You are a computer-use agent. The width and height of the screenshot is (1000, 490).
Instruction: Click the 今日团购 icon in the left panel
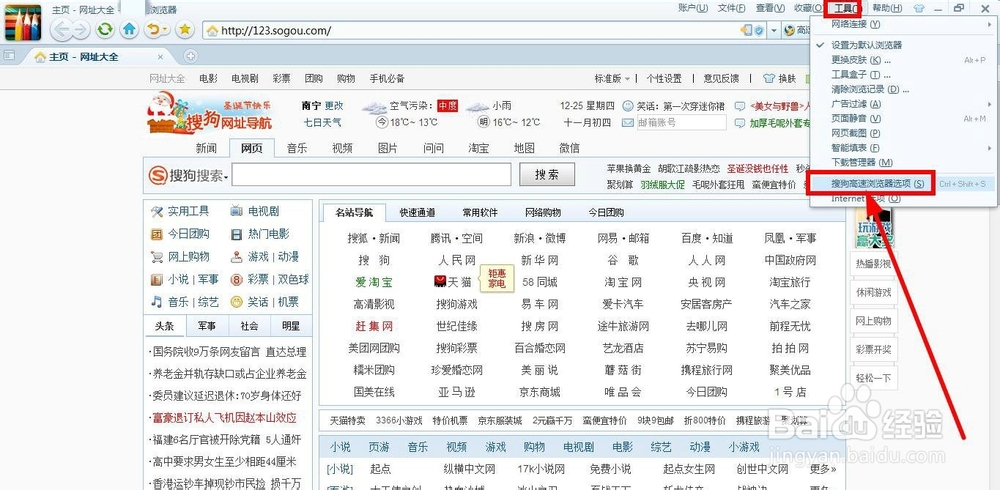156,234
